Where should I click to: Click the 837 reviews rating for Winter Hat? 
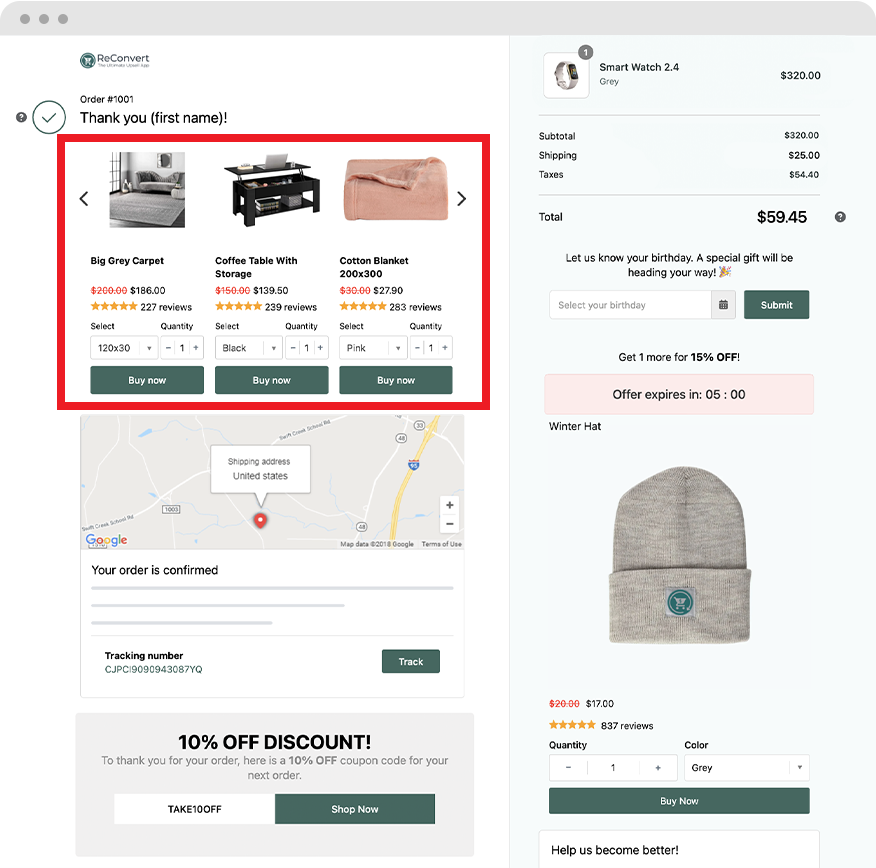[x=601, y=726]
